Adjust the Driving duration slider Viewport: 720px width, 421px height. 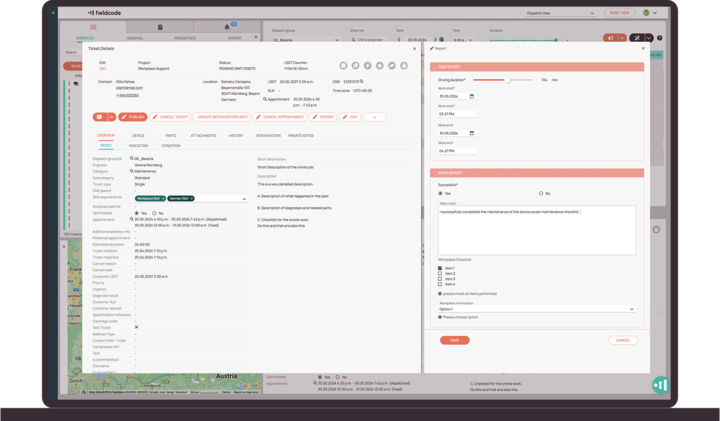(x=508, y=80)
